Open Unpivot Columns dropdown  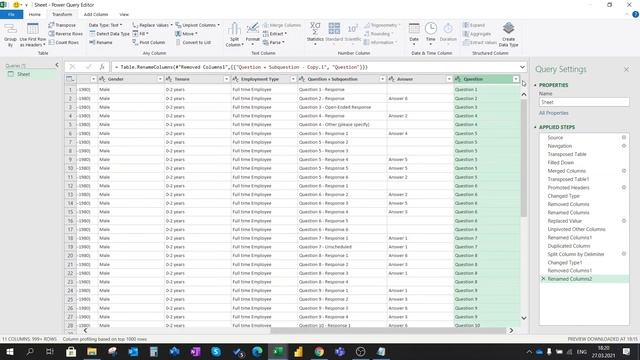click(198, 25)
